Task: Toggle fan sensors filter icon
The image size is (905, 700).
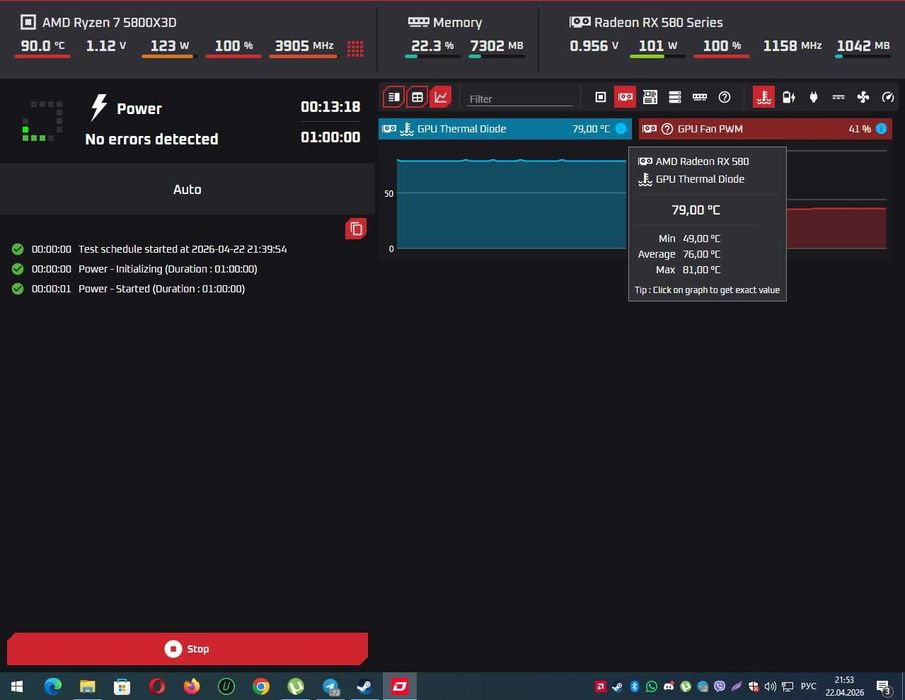Action: [863, 97]
